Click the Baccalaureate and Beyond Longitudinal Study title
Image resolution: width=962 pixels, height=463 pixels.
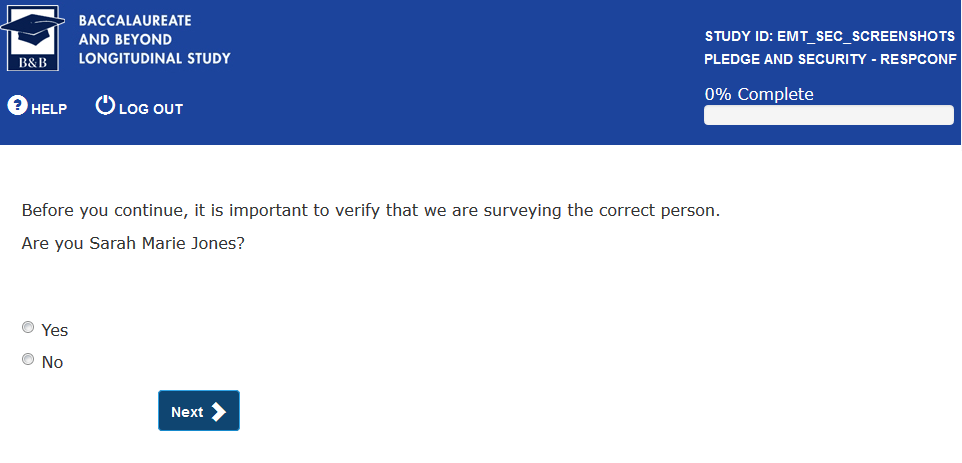click(154, 39)
